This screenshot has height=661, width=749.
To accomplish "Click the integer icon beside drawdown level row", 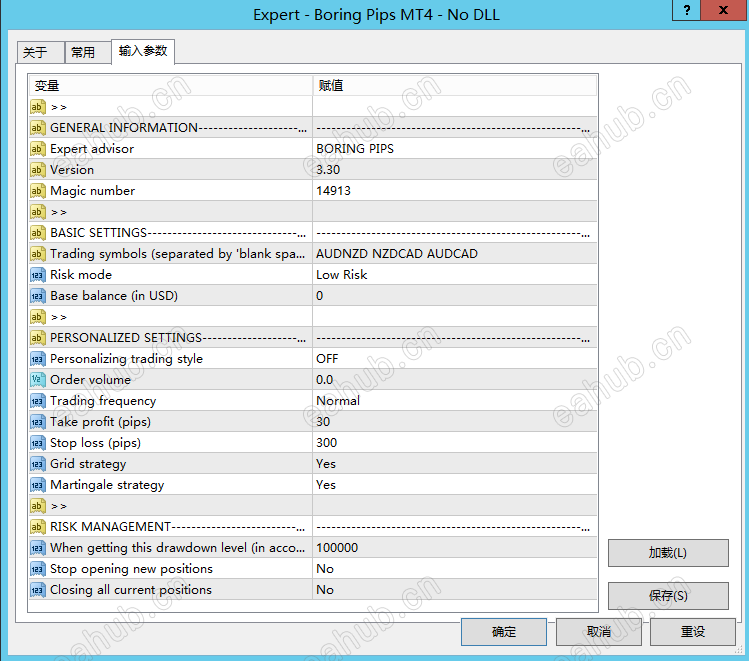I will click(x=38, y=548).
